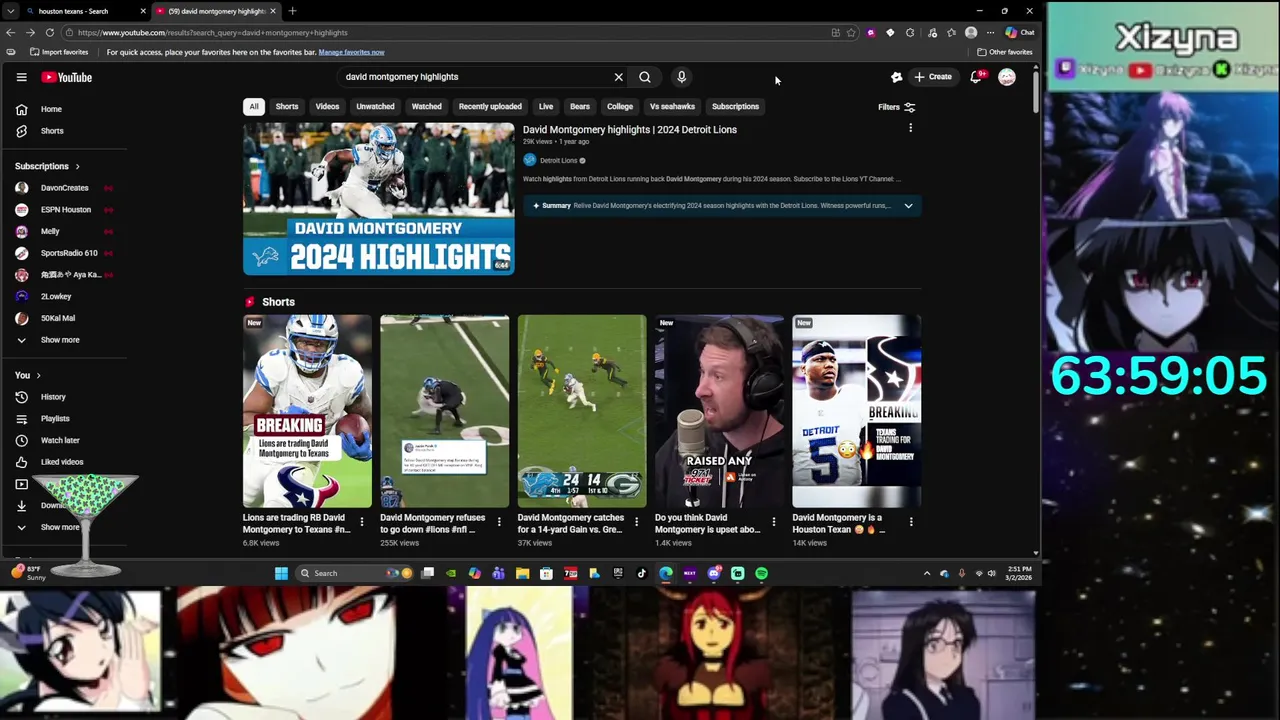Click the Create button

[932, 77]
